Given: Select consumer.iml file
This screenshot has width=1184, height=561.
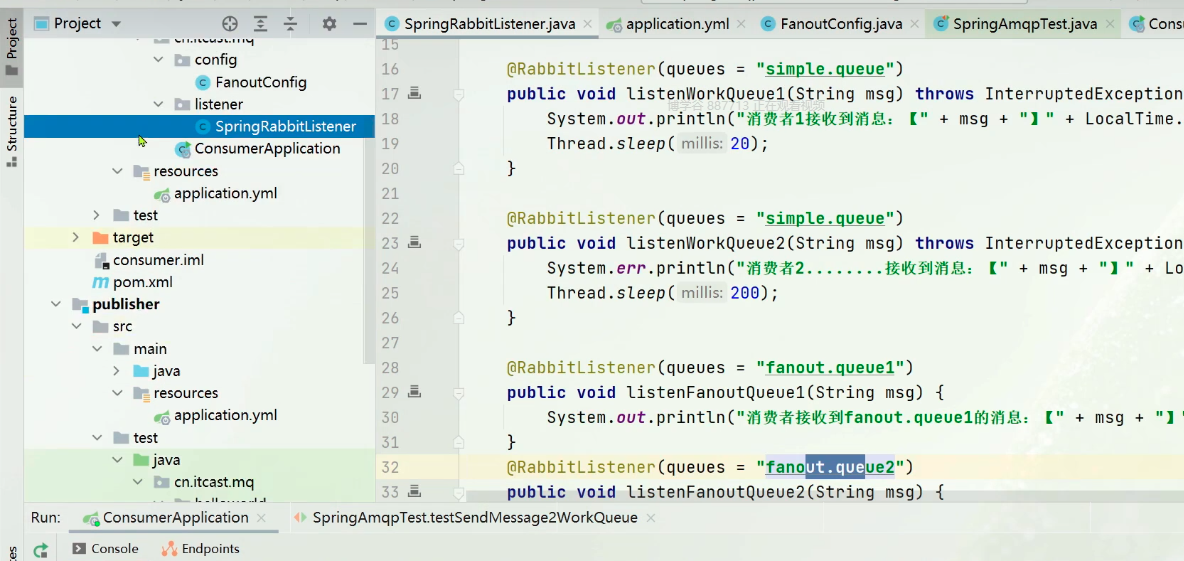Looking at the screenshot, I should 159,260.
